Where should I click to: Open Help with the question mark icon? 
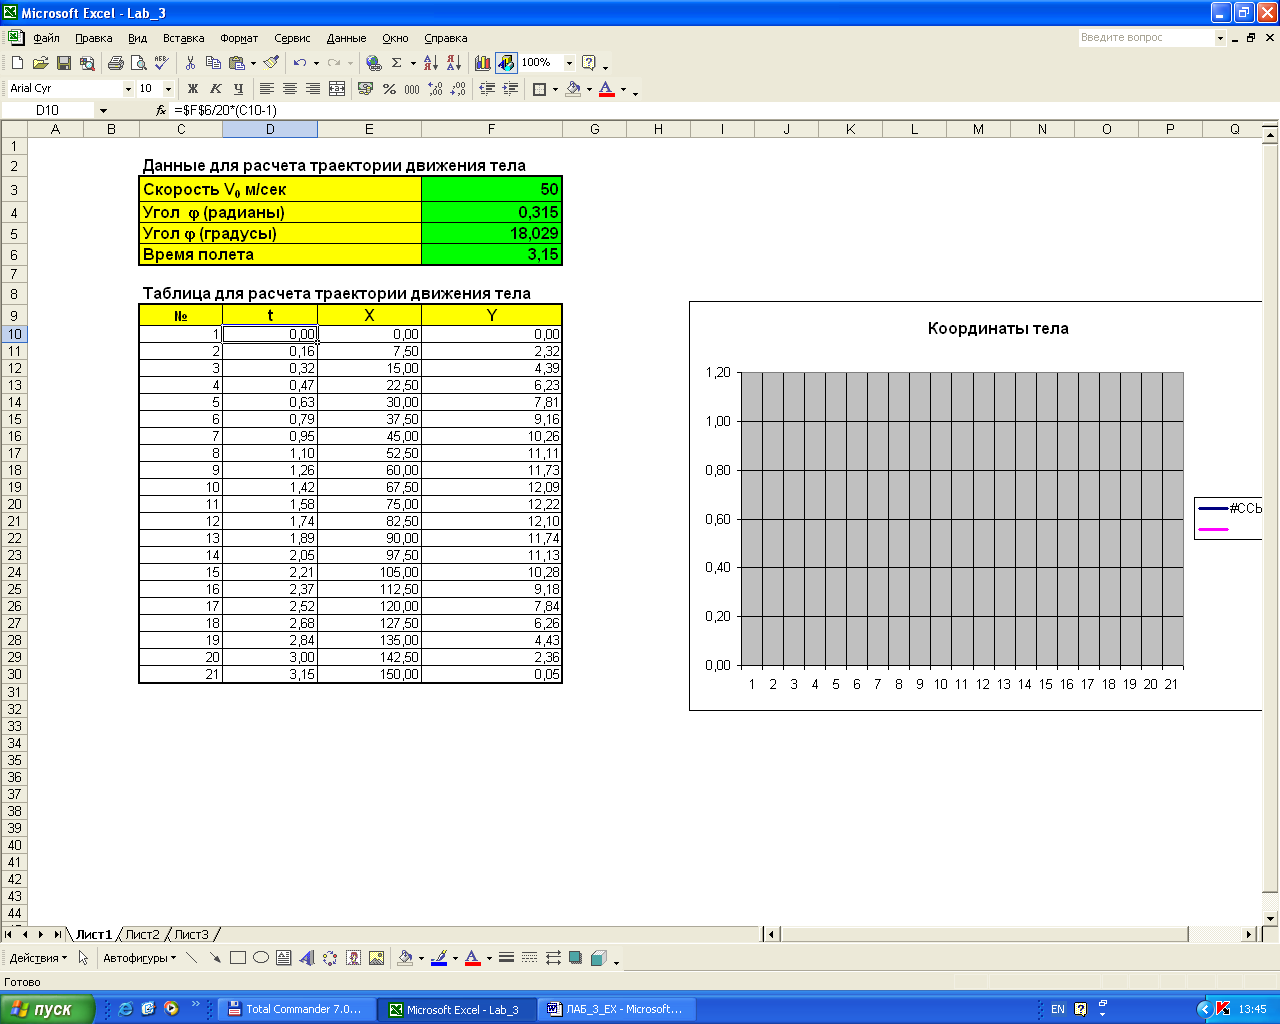pos(589,63)
